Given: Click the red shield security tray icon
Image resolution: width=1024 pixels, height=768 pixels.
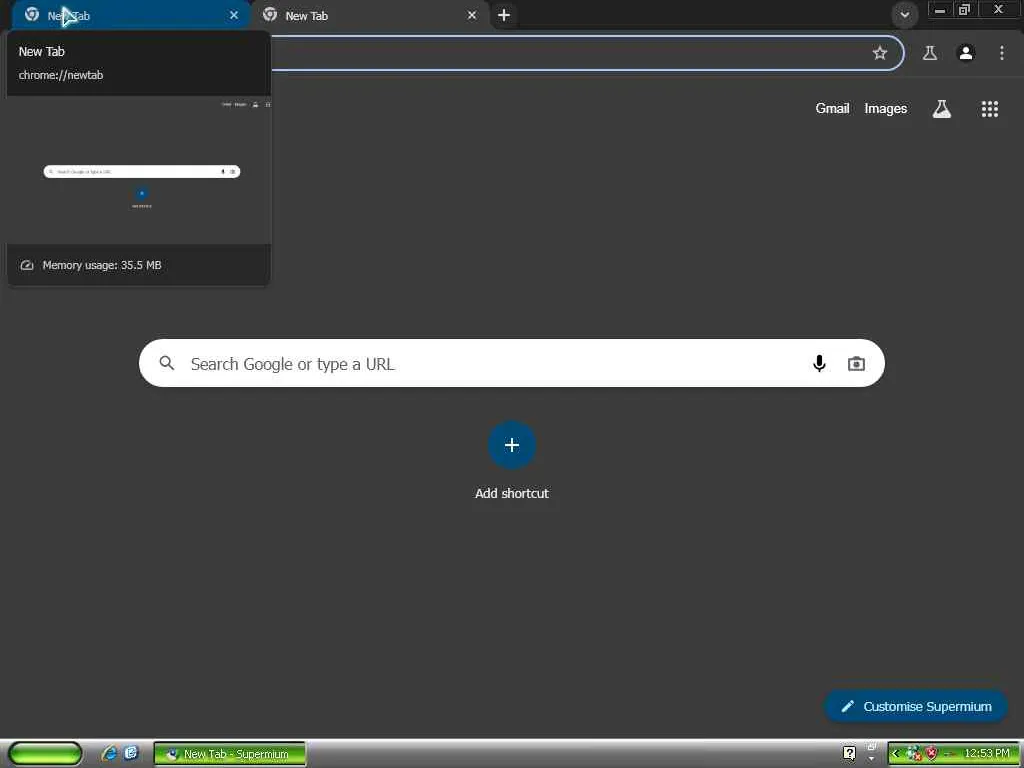Looking at the screenshot, I should [932, 754].
